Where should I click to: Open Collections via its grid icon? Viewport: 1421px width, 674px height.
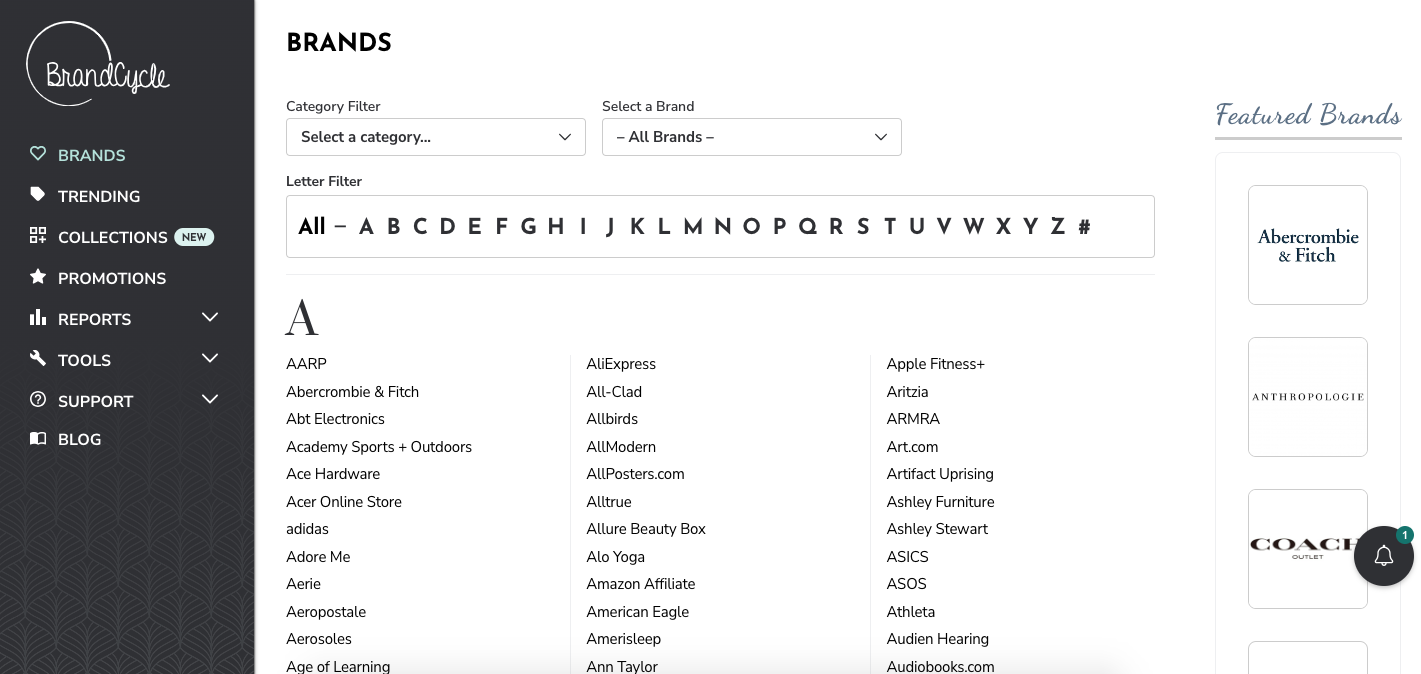[38, 237]
